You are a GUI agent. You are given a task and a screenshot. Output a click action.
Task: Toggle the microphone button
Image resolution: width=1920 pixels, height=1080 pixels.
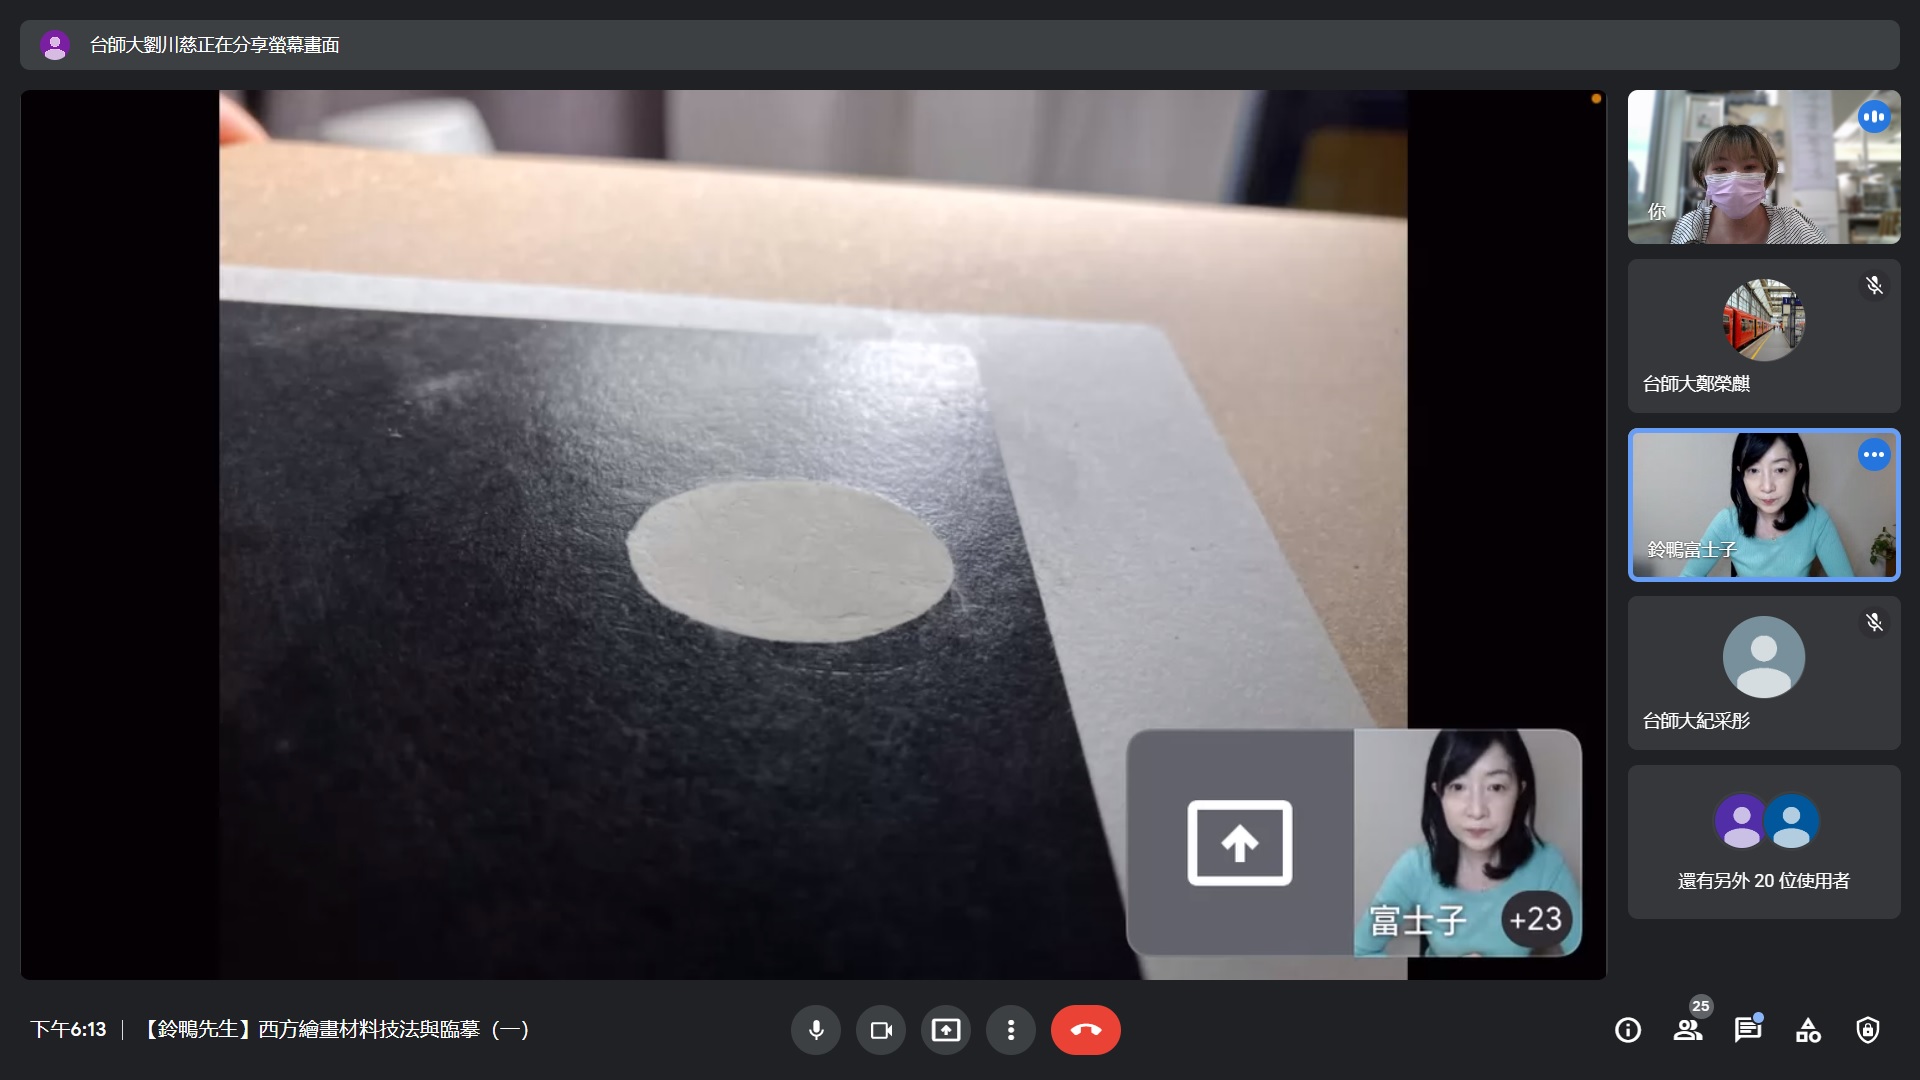pyautogui.click(x=816, y=1030)
